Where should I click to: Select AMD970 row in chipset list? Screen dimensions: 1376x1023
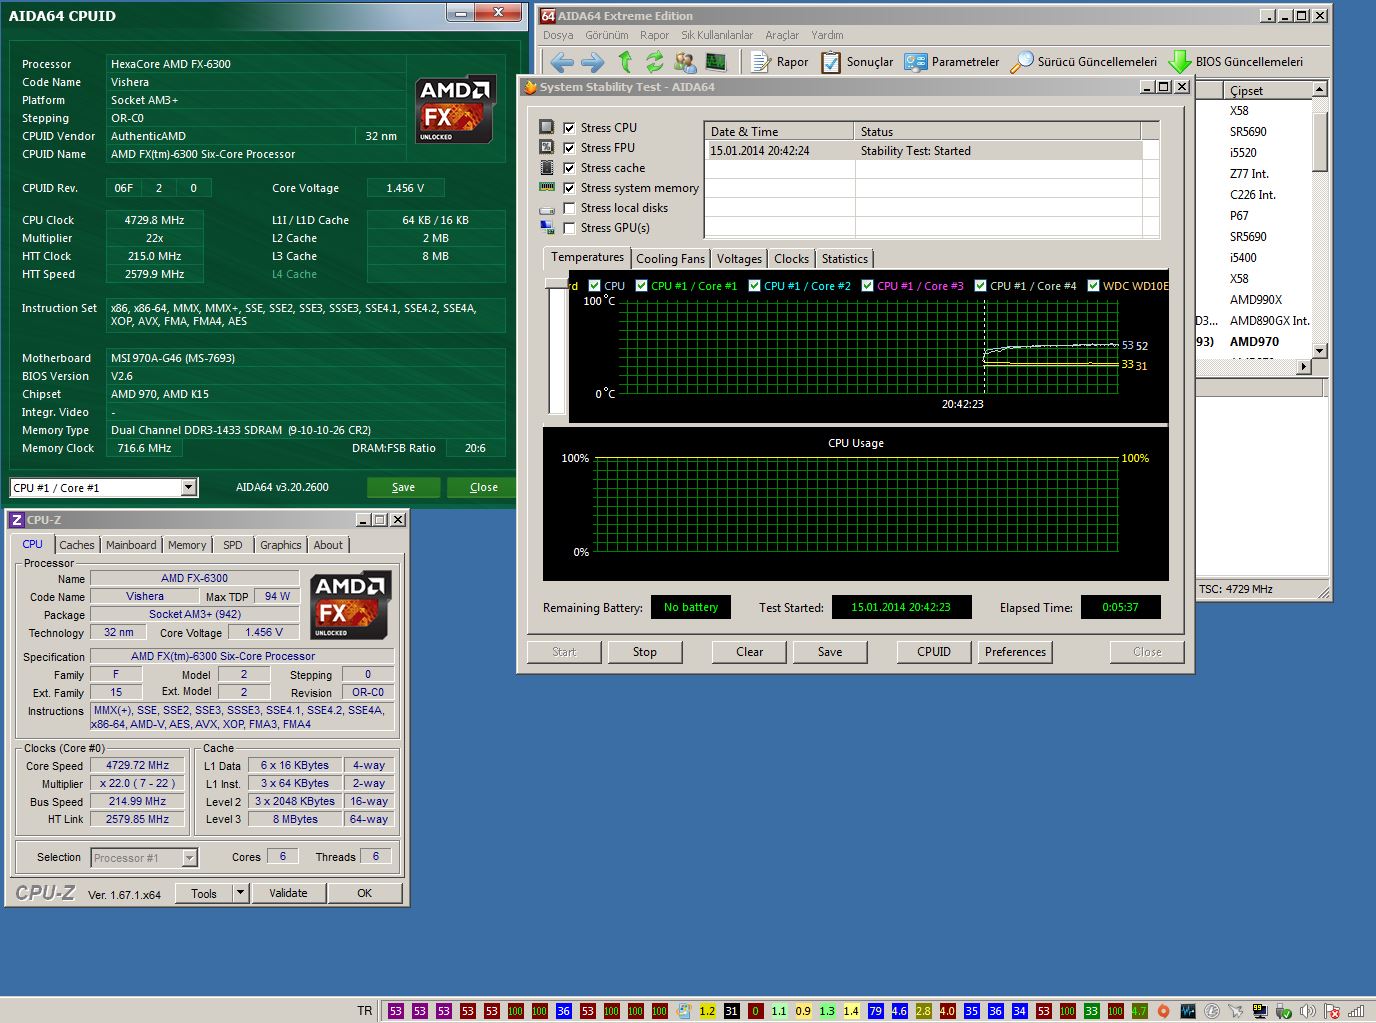[x=1254, y=342]
